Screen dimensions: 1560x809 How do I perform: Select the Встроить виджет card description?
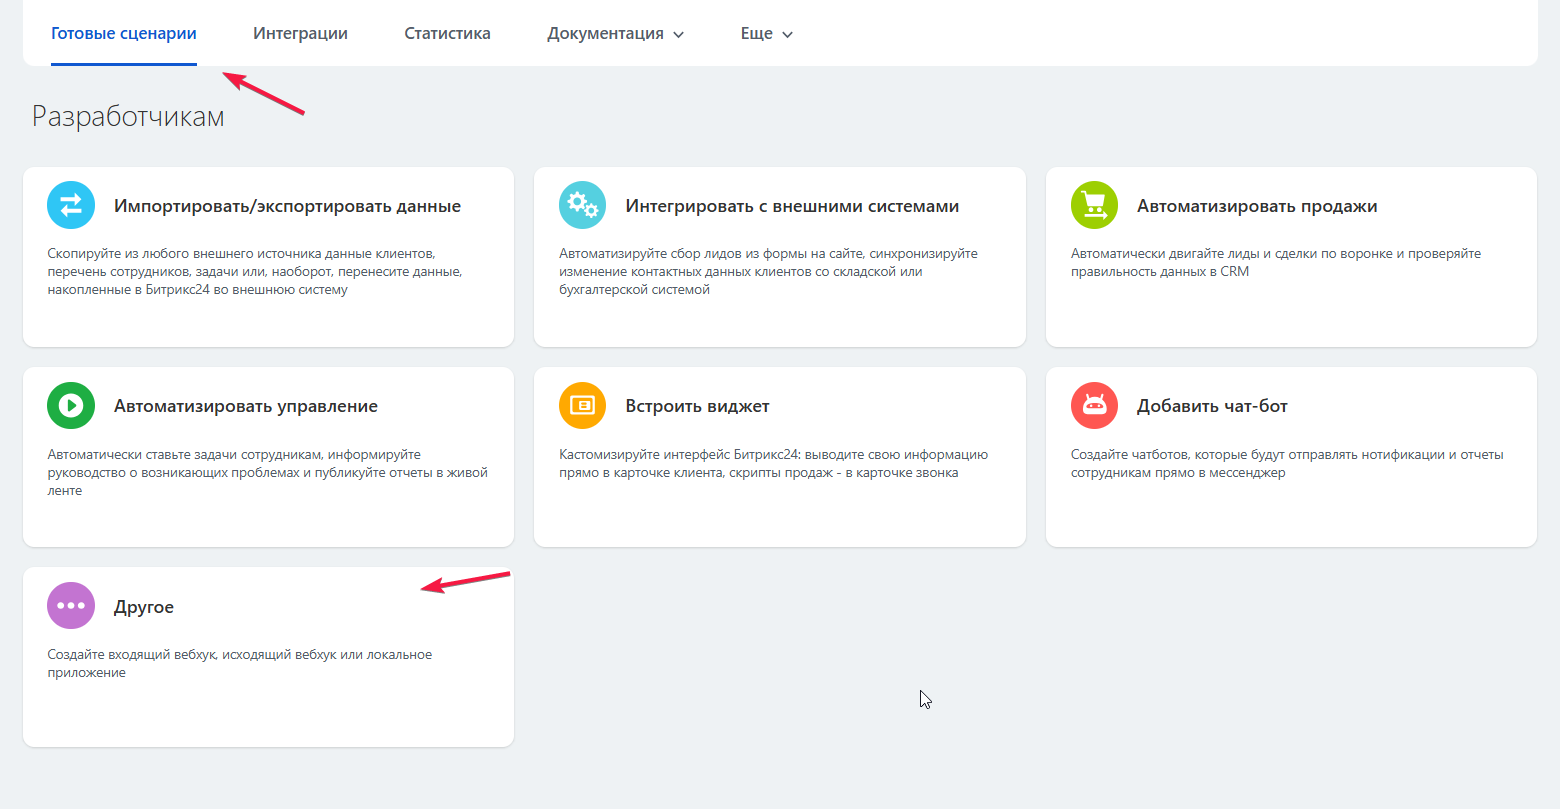pos(773,464)
